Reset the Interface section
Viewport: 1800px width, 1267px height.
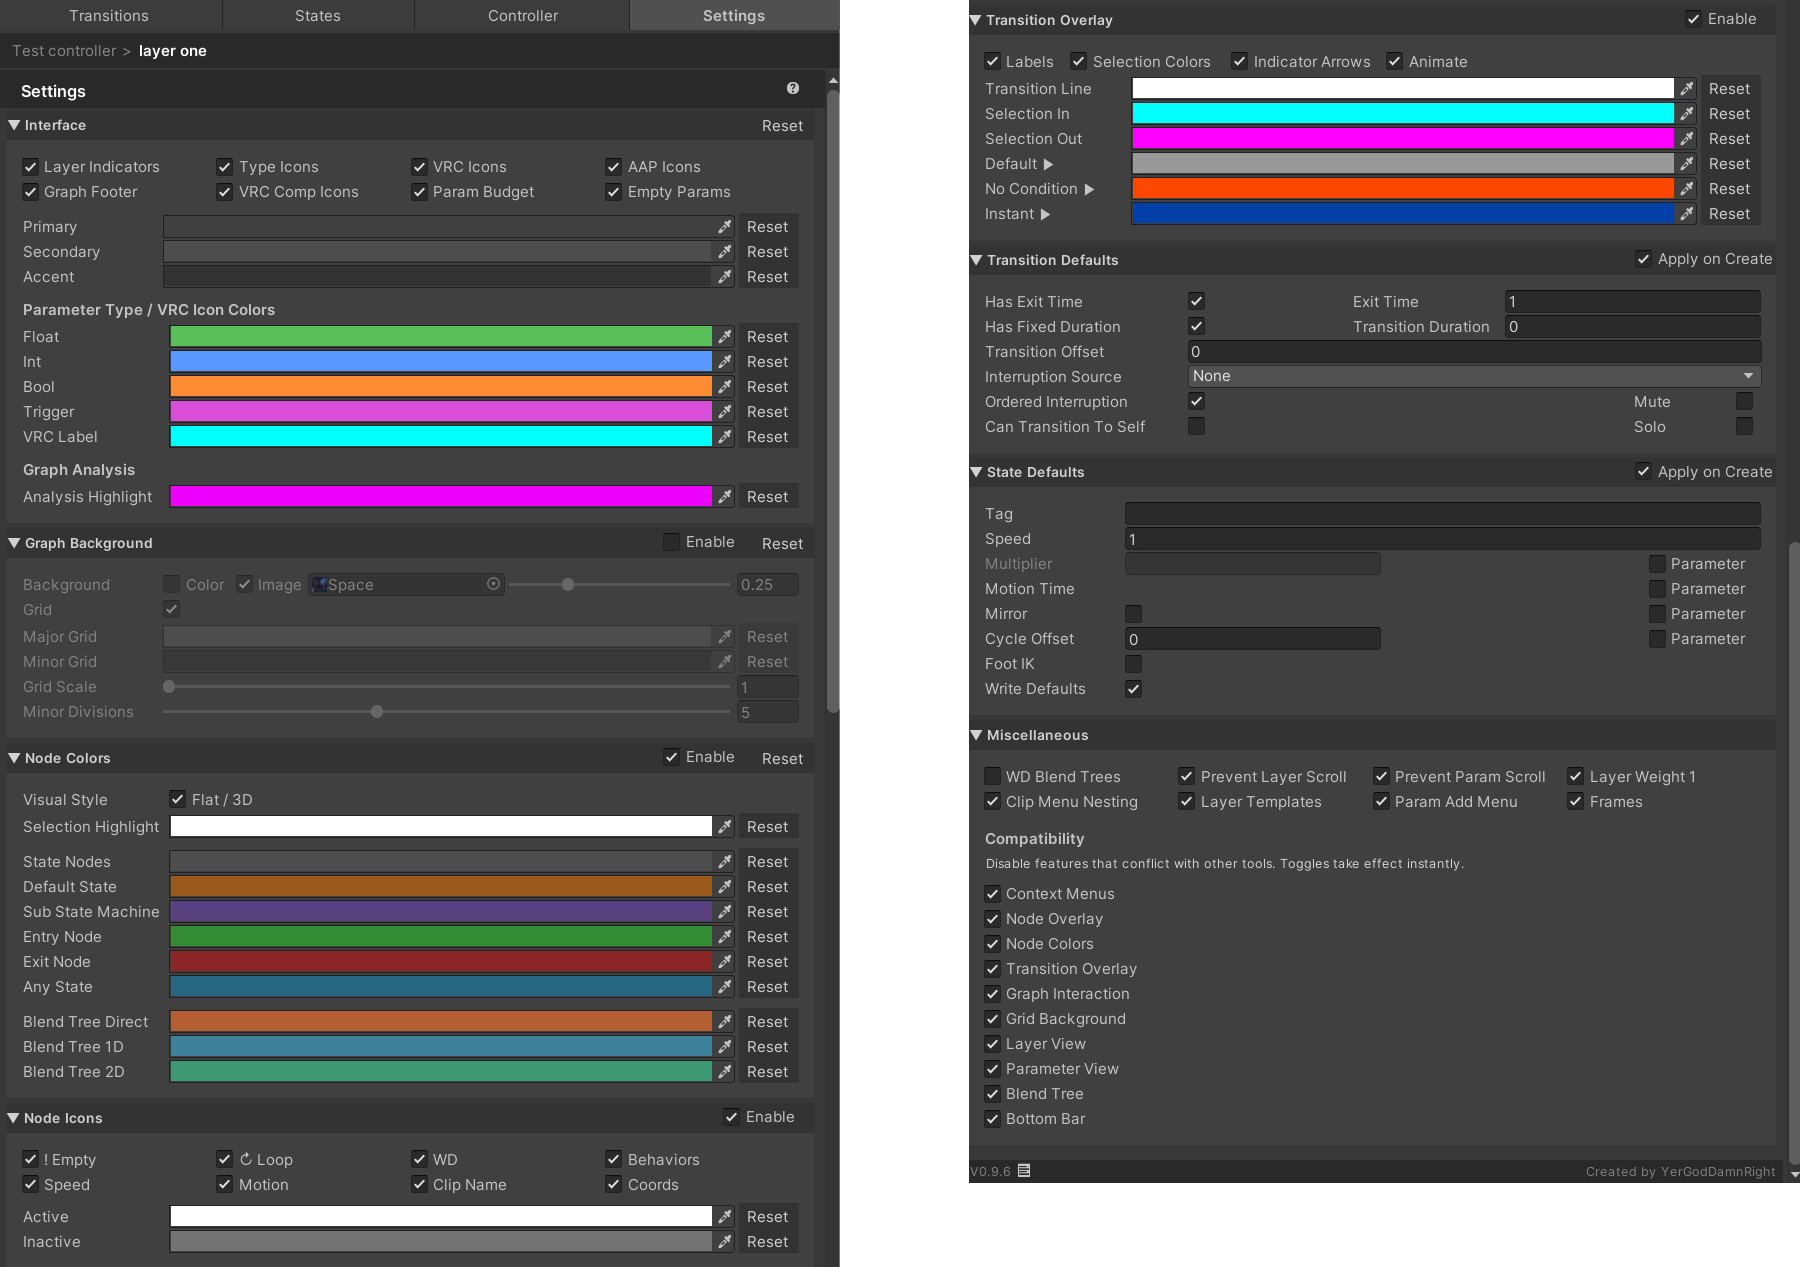click(782, 126)
